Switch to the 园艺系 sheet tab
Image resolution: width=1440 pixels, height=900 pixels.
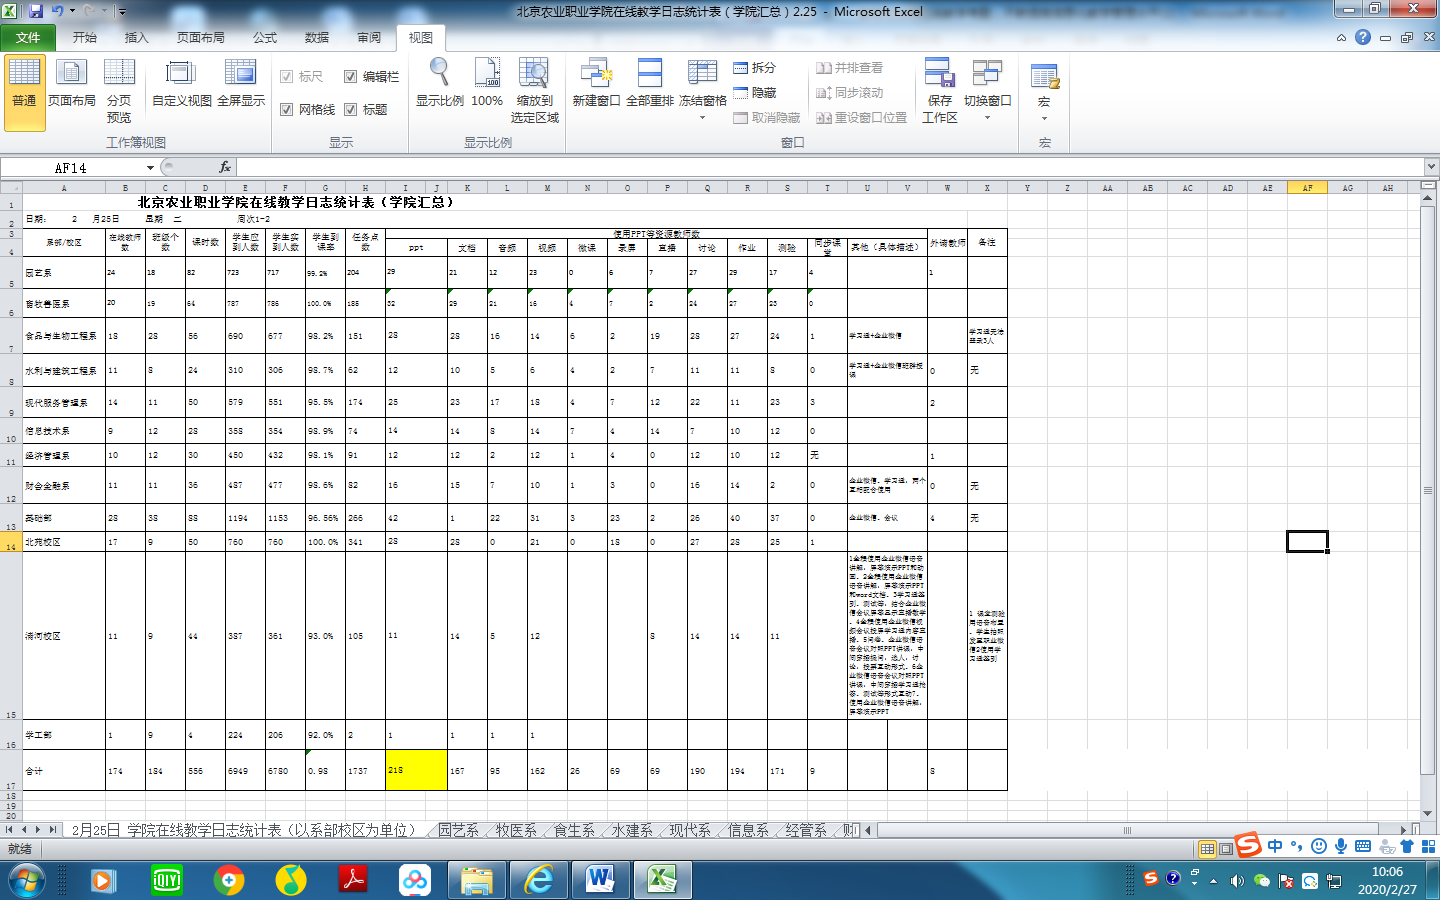(x=458, y=830)
